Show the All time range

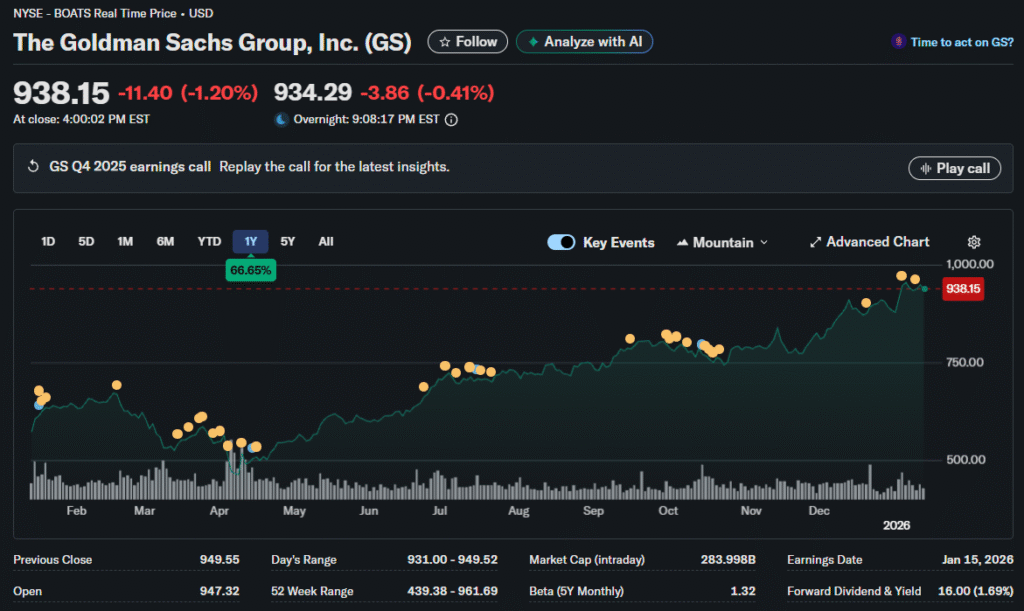[x=326, y=241]
